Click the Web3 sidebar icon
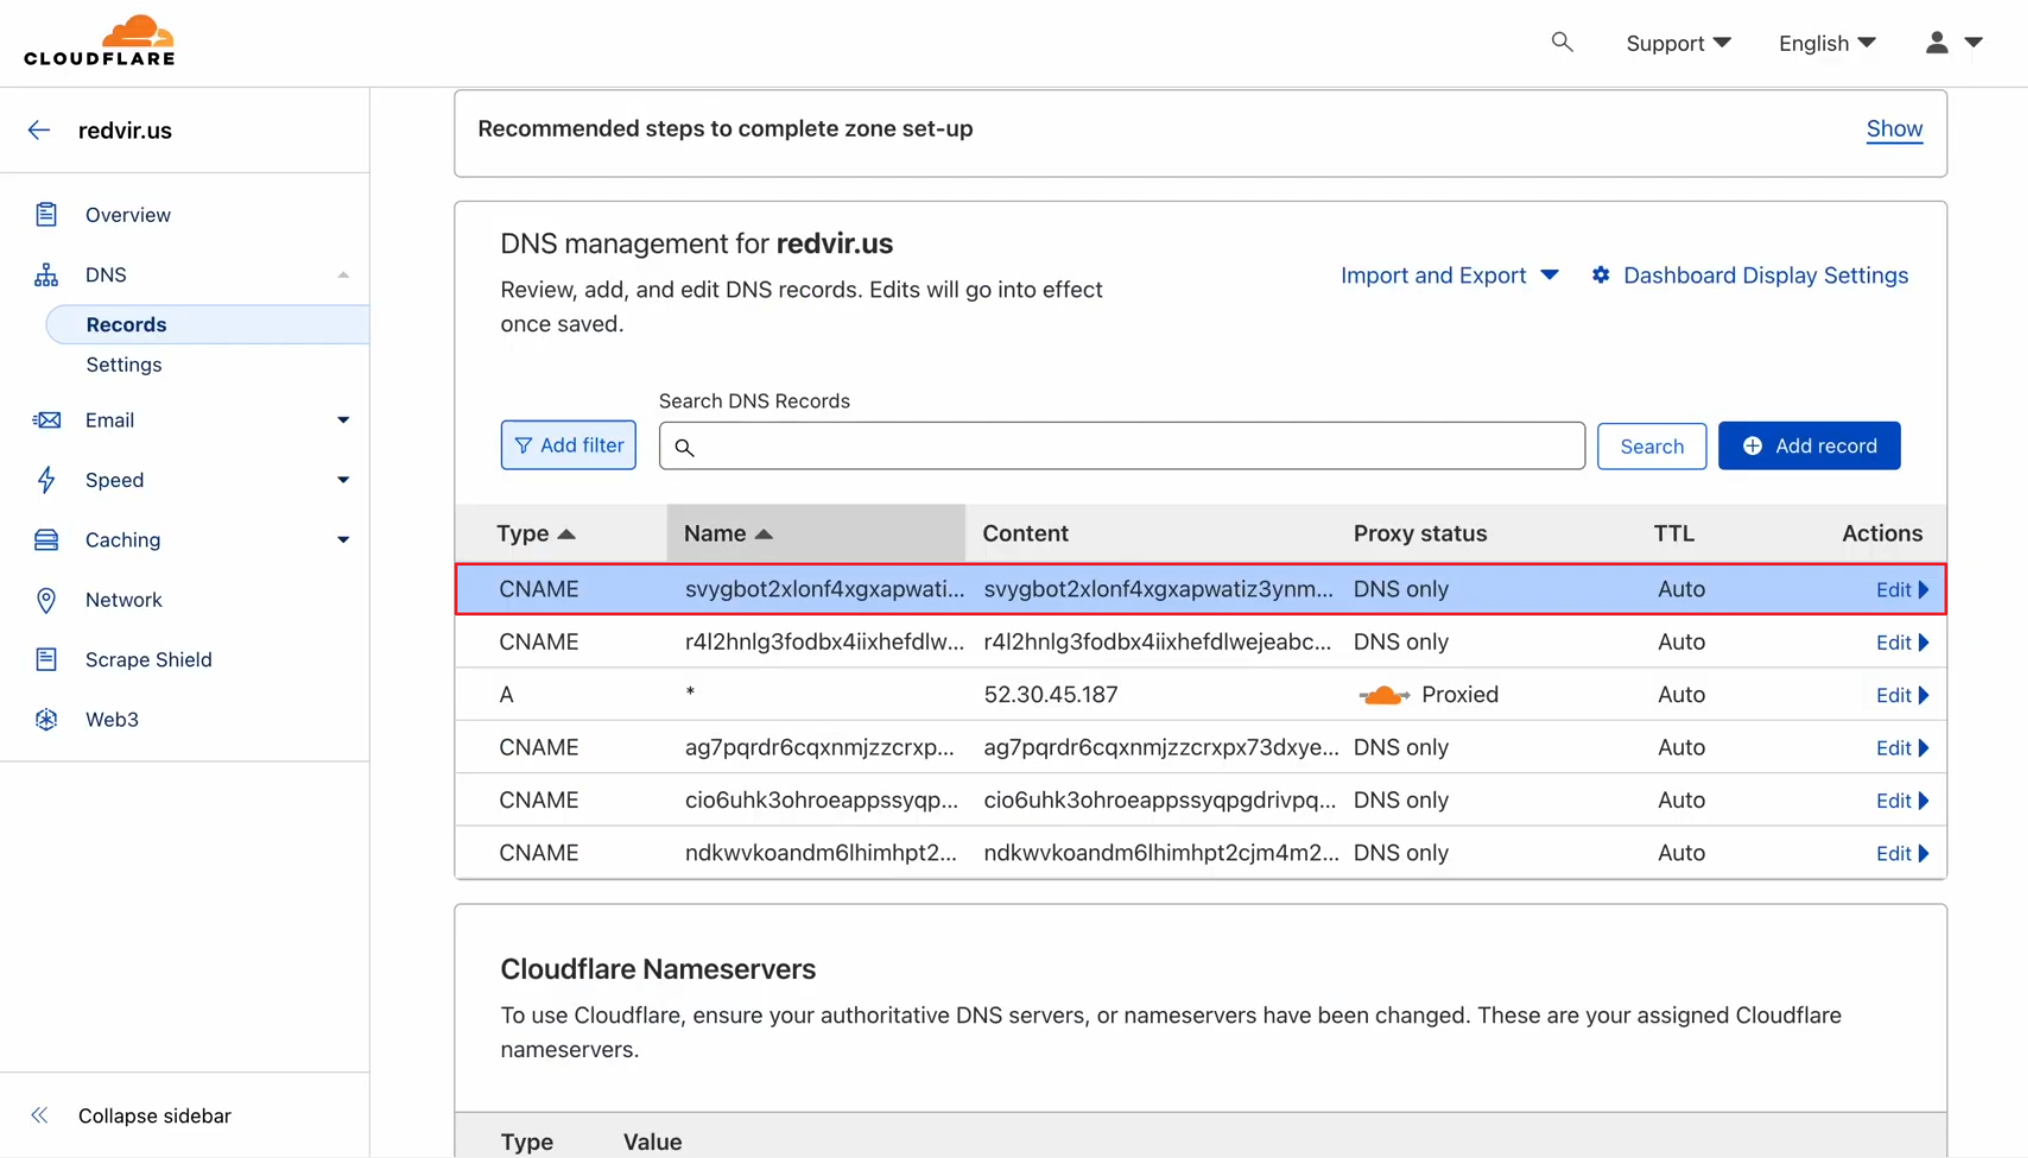Screen dimensions: 2028x1158 46,719
